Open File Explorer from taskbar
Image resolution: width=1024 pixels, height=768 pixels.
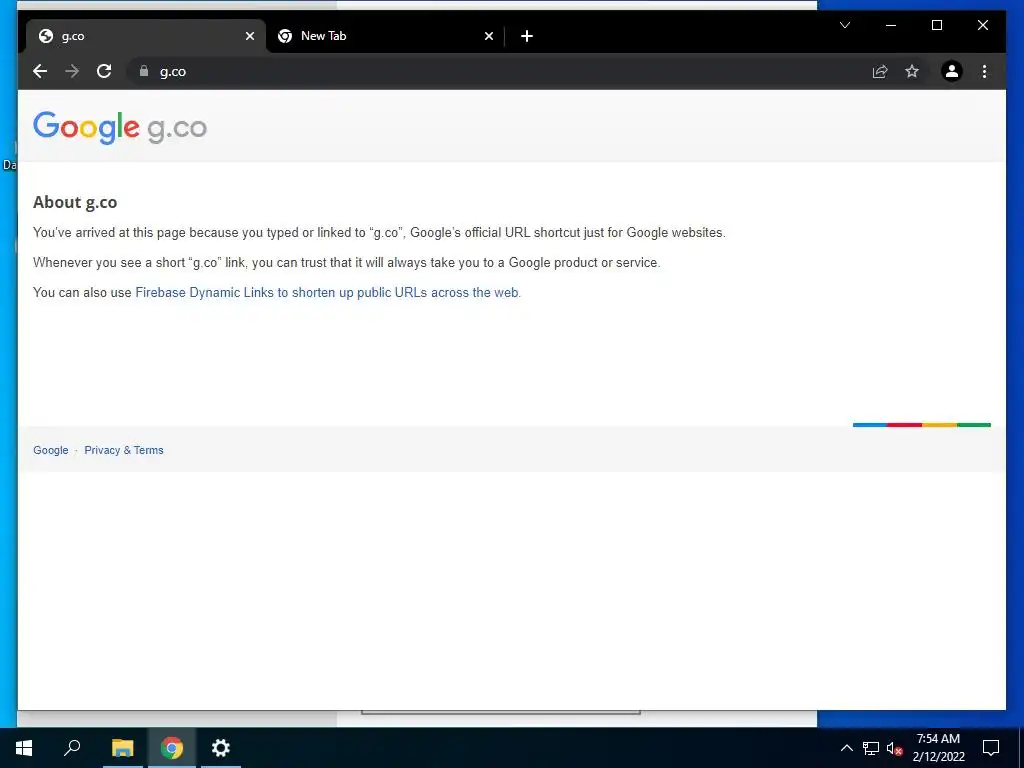click(122, 748)
